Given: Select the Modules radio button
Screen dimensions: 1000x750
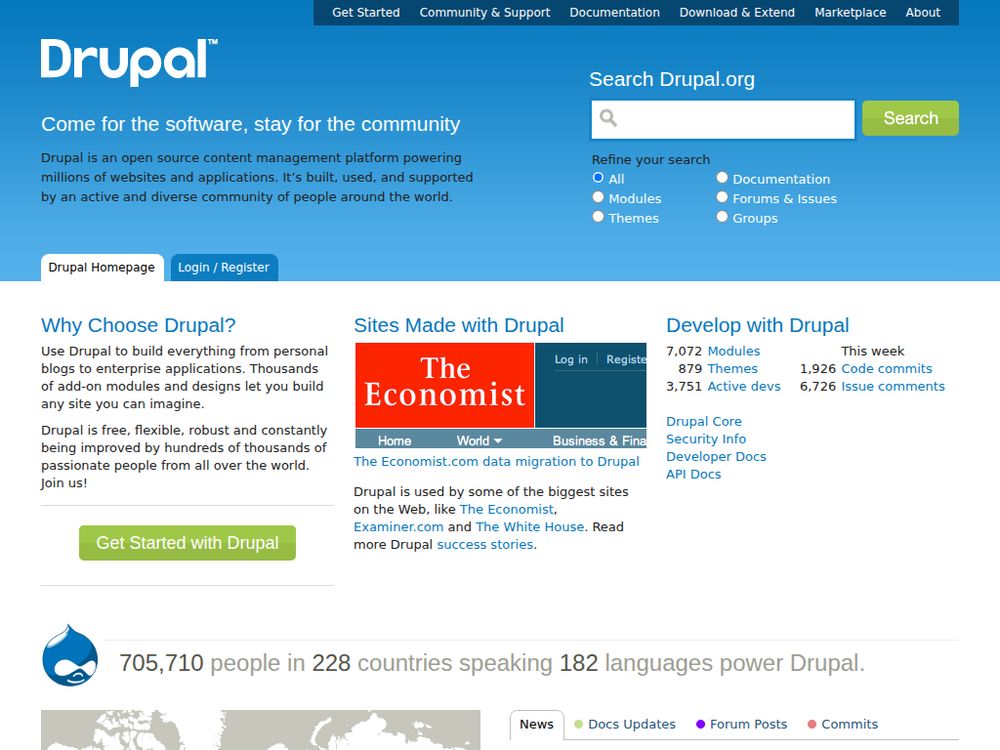Looking at the screenshot, I should pyautogui.click(x=598, y=197).
